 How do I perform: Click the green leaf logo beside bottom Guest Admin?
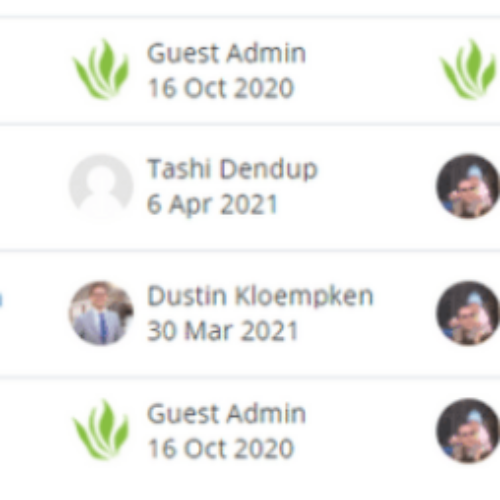click(101, 430)
